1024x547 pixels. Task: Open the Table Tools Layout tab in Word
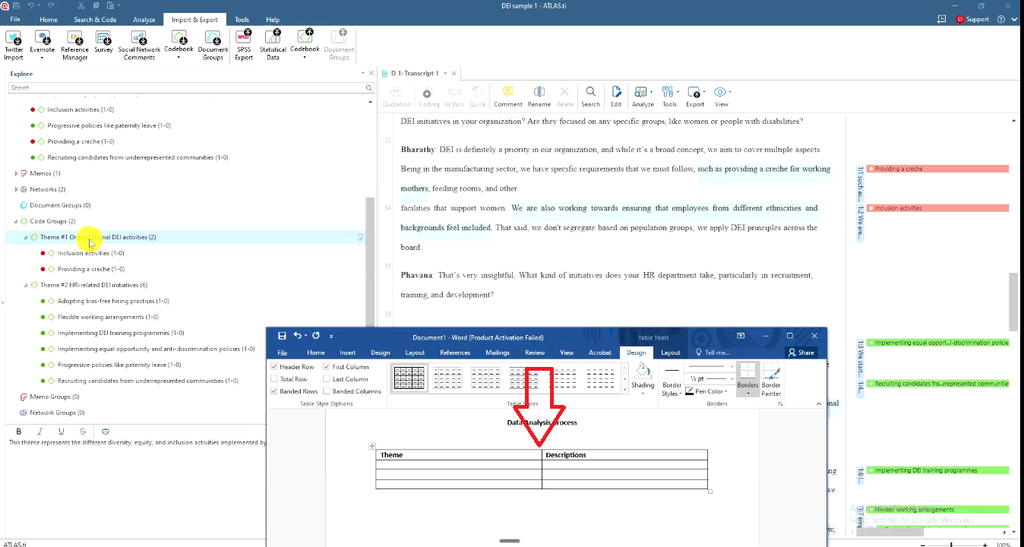(671, 352)
